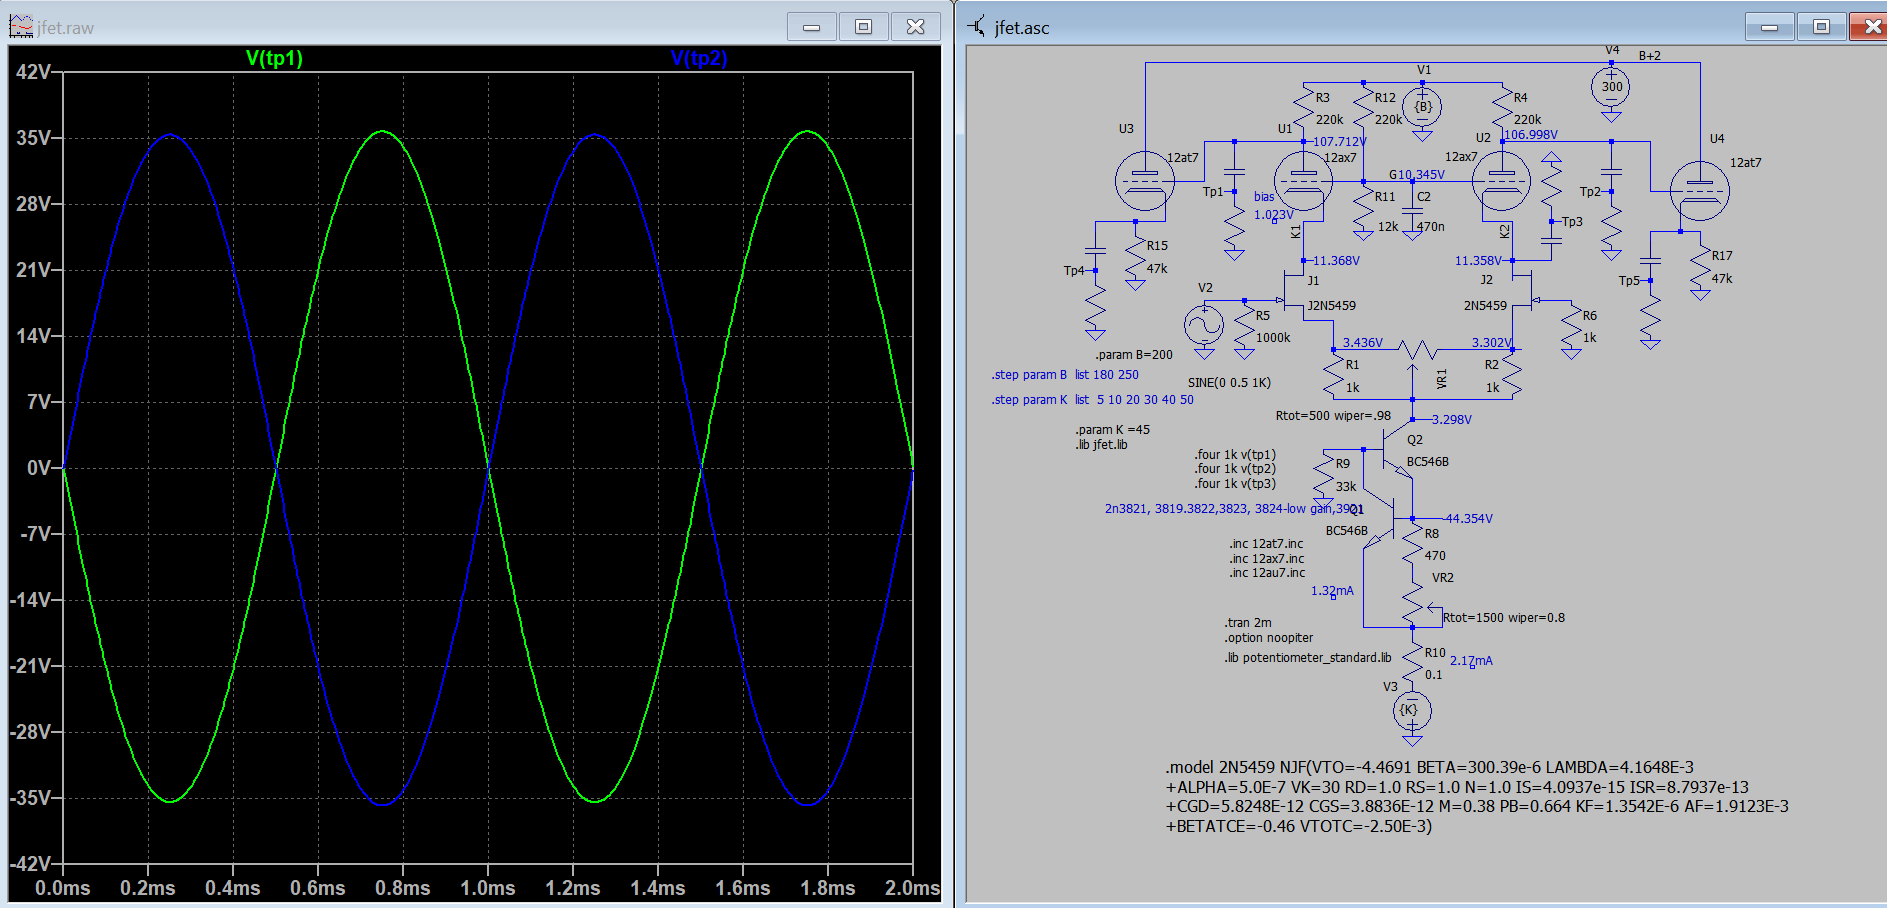Minimize the jfet.raw waveform window

pos(811,27)
